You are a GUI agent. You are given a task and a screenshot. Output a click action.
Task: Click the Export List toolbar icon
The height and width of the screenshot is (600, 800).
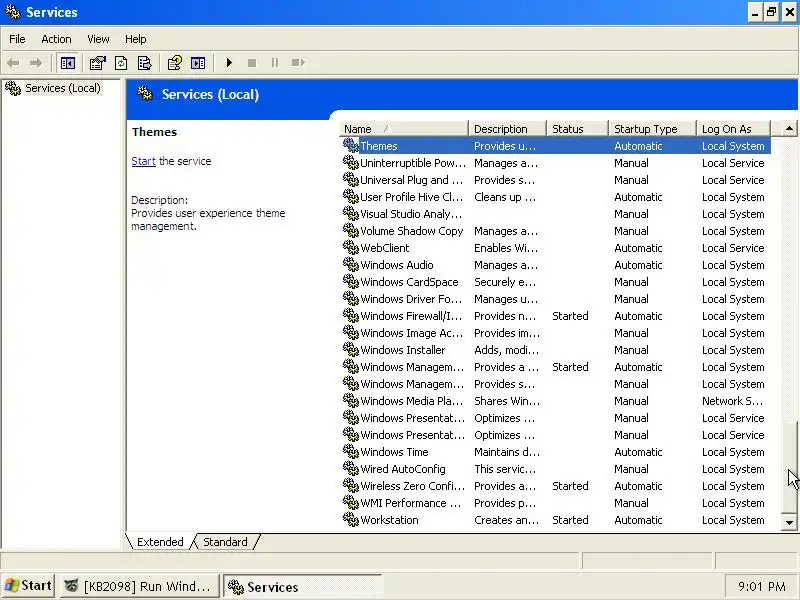(144, 63)
